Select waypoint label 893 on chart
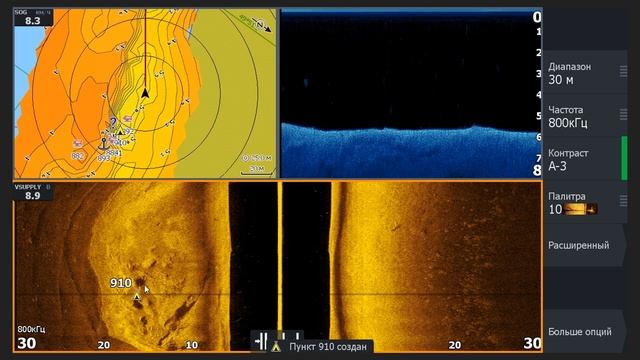The width and height of the screenshot is (640, 360). click(x=104, y=158)
